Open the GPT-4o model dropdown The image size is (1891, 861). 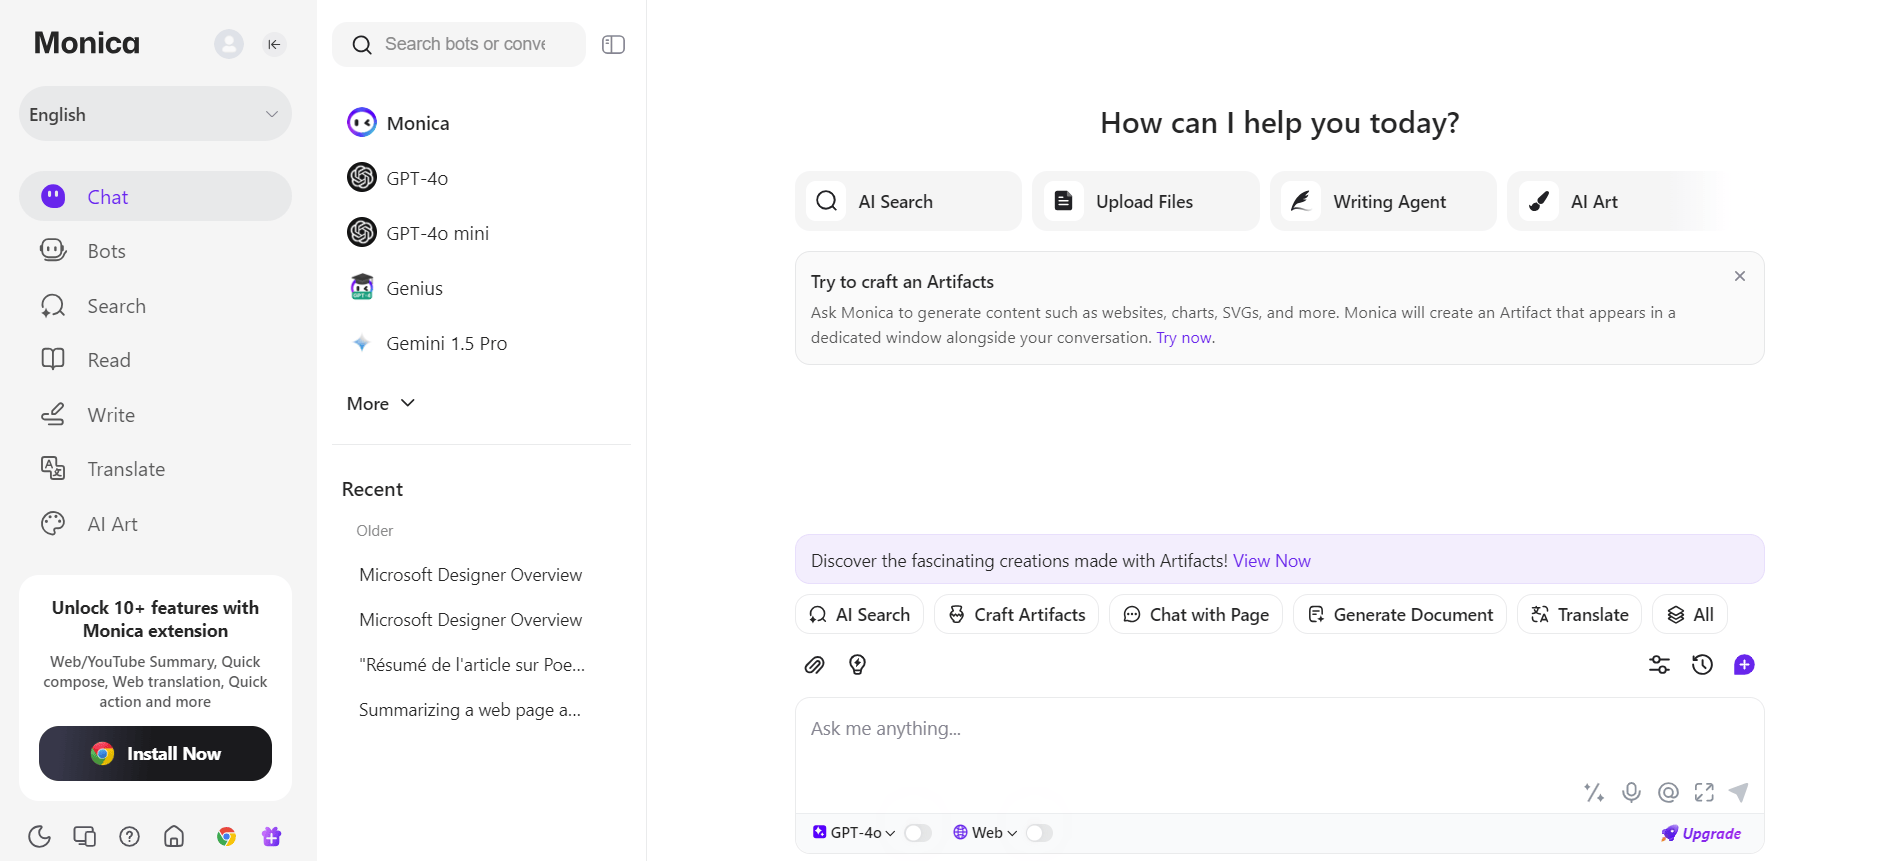tap(854, 833)
